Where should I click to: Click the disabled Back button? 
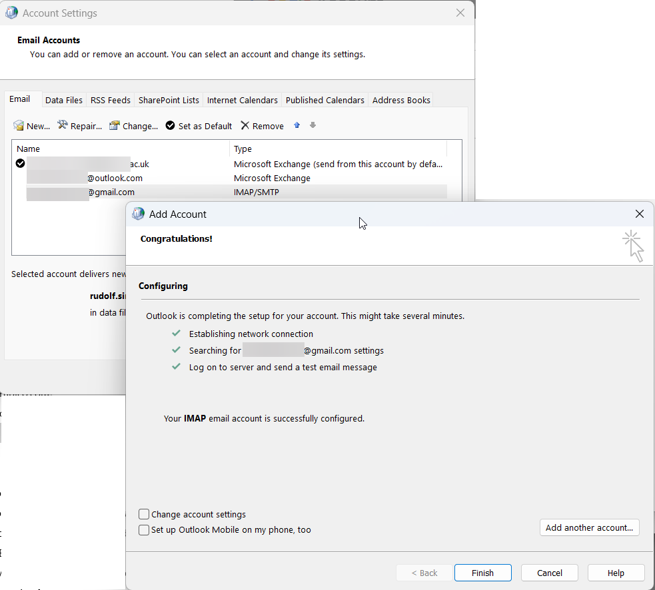coord(424,573)
